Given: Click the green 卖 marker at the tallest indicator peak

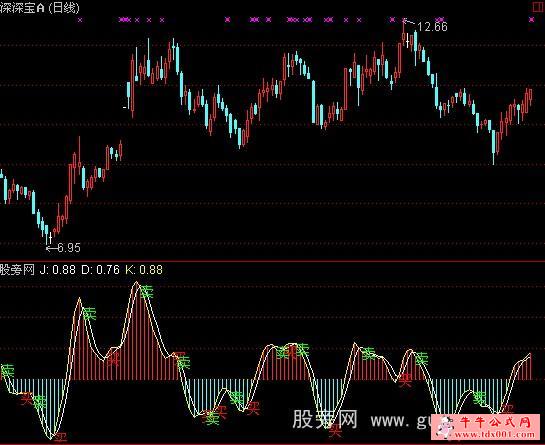Looking at the screenshot, I should [x=146, y=291].
